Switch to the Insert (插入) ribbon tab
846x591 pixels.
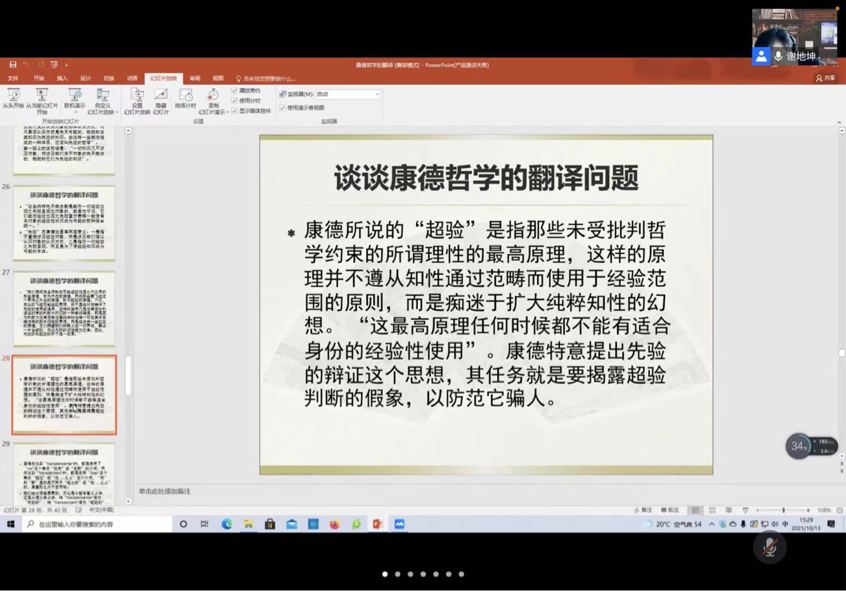tap(62, 78)
